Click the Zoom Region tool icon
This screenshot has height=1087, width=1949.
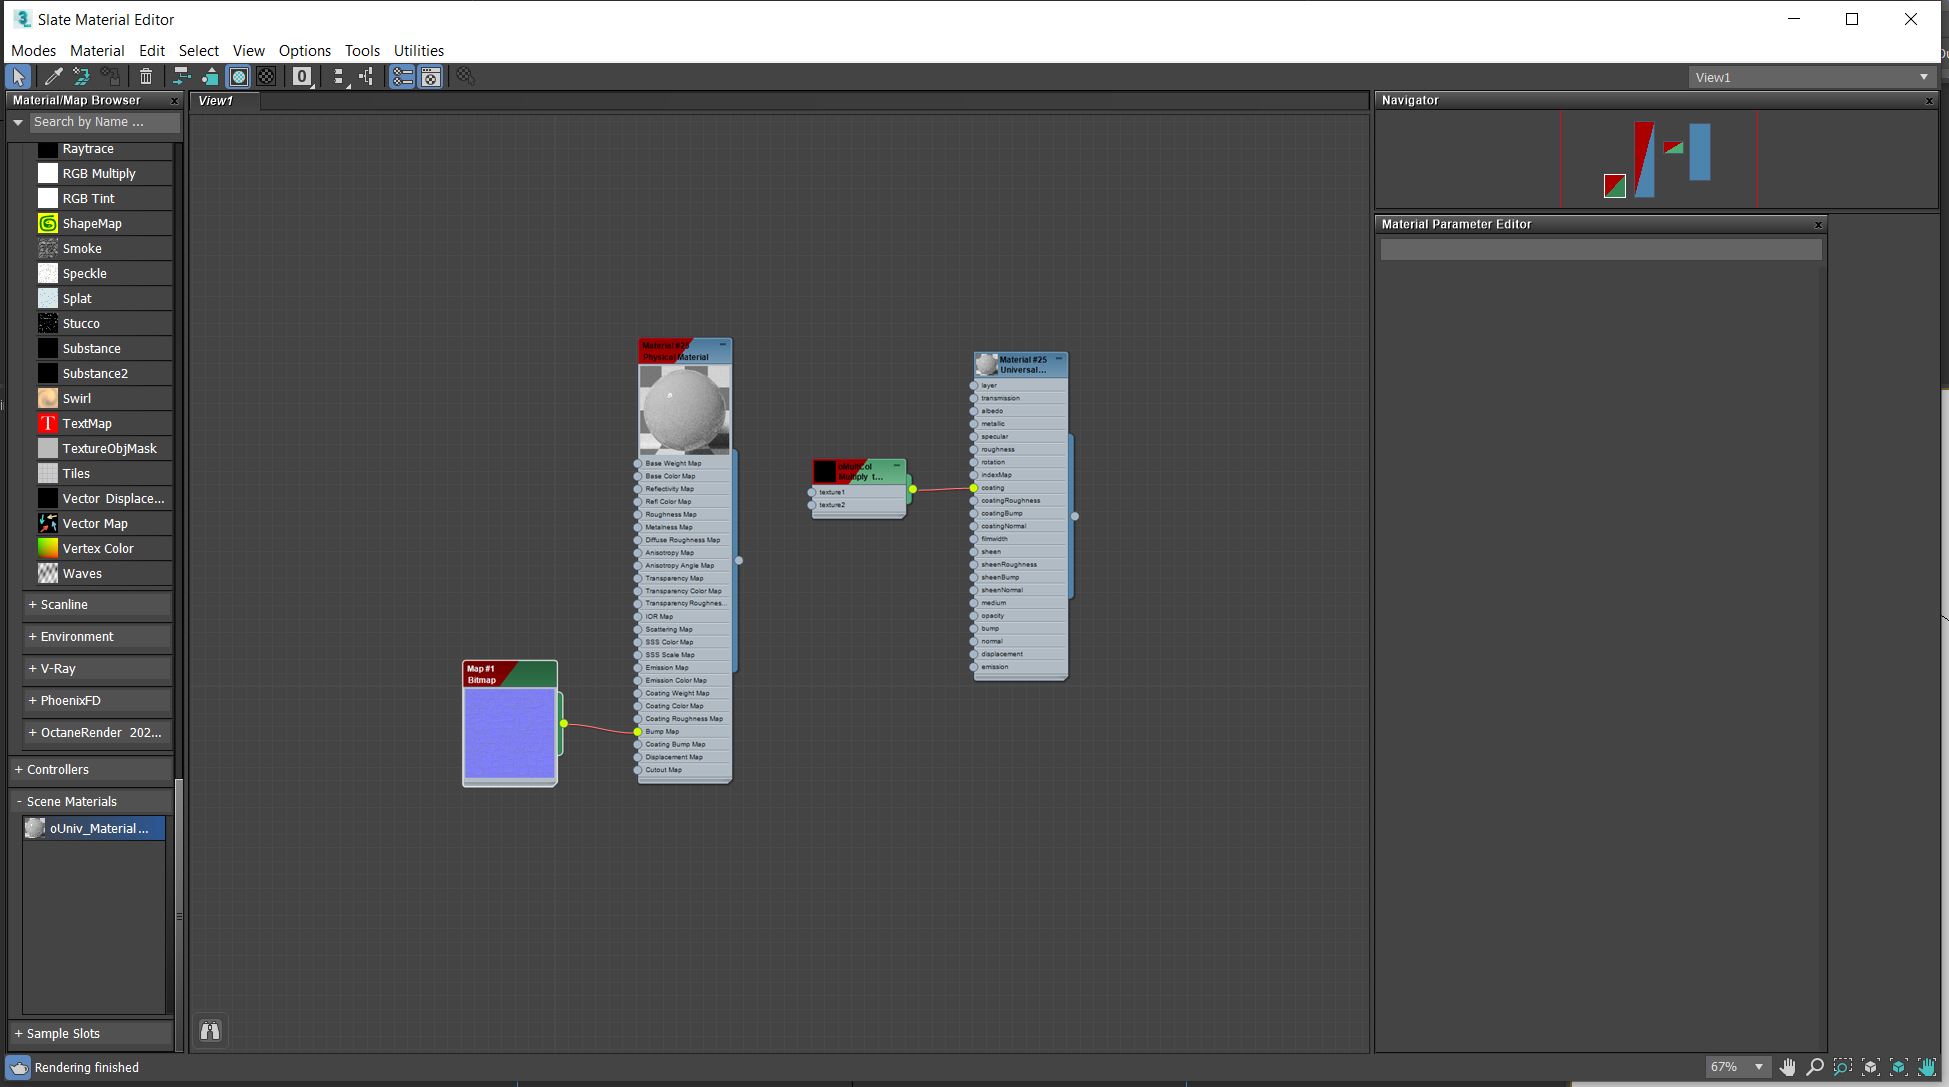tap(1843, 1067)
